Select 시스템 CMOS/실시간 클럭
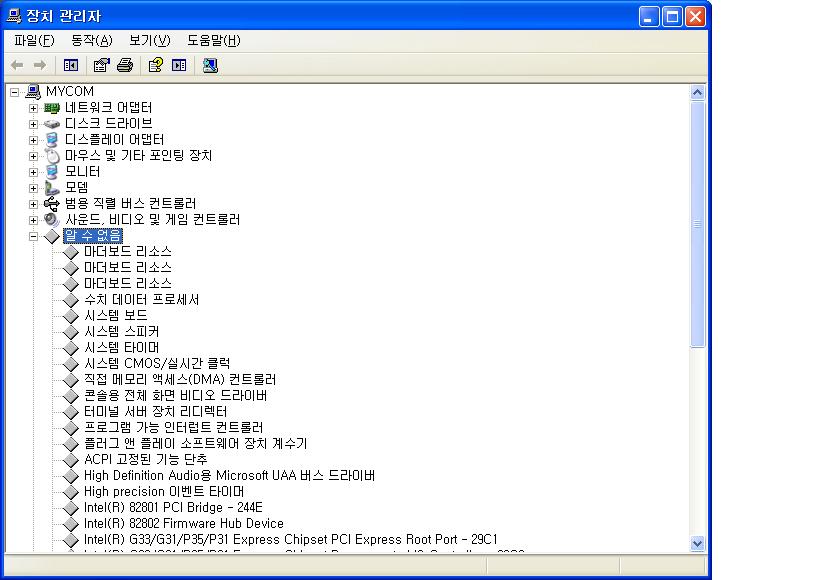The image size is (840, 580). (157, 364)
